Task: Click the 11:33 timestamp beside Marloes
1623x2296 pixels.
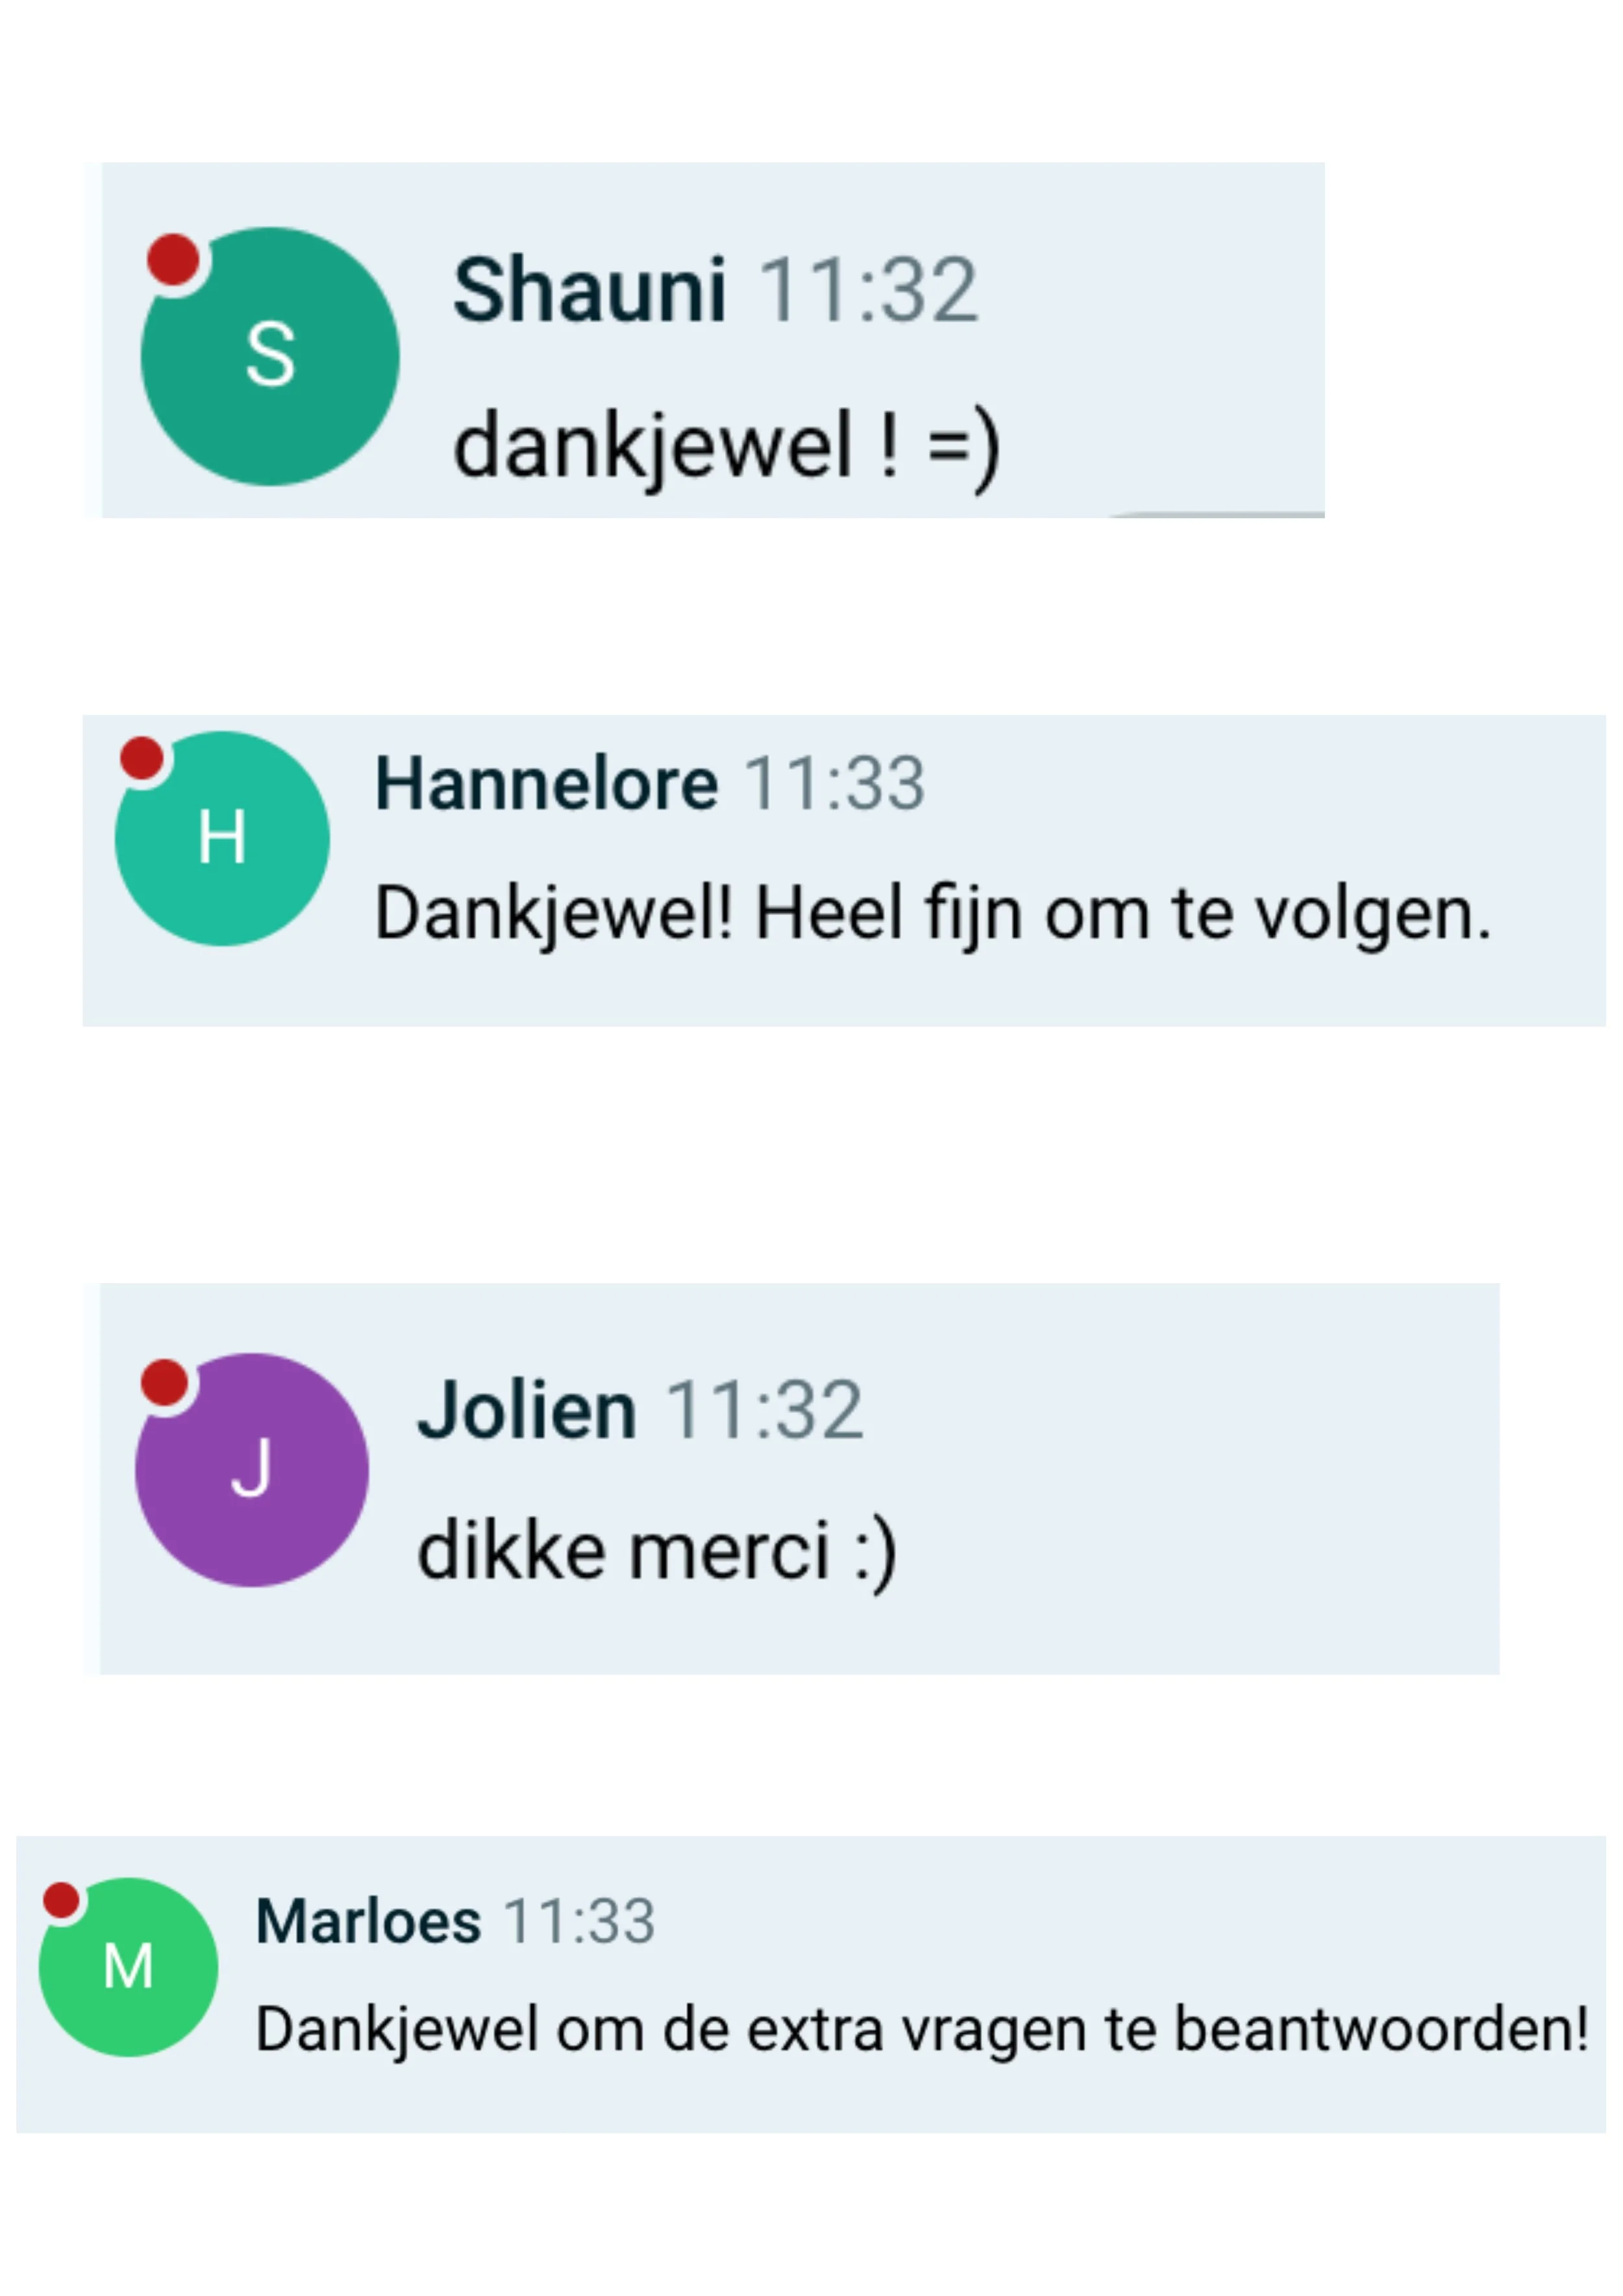Action: coord(579,1921)
